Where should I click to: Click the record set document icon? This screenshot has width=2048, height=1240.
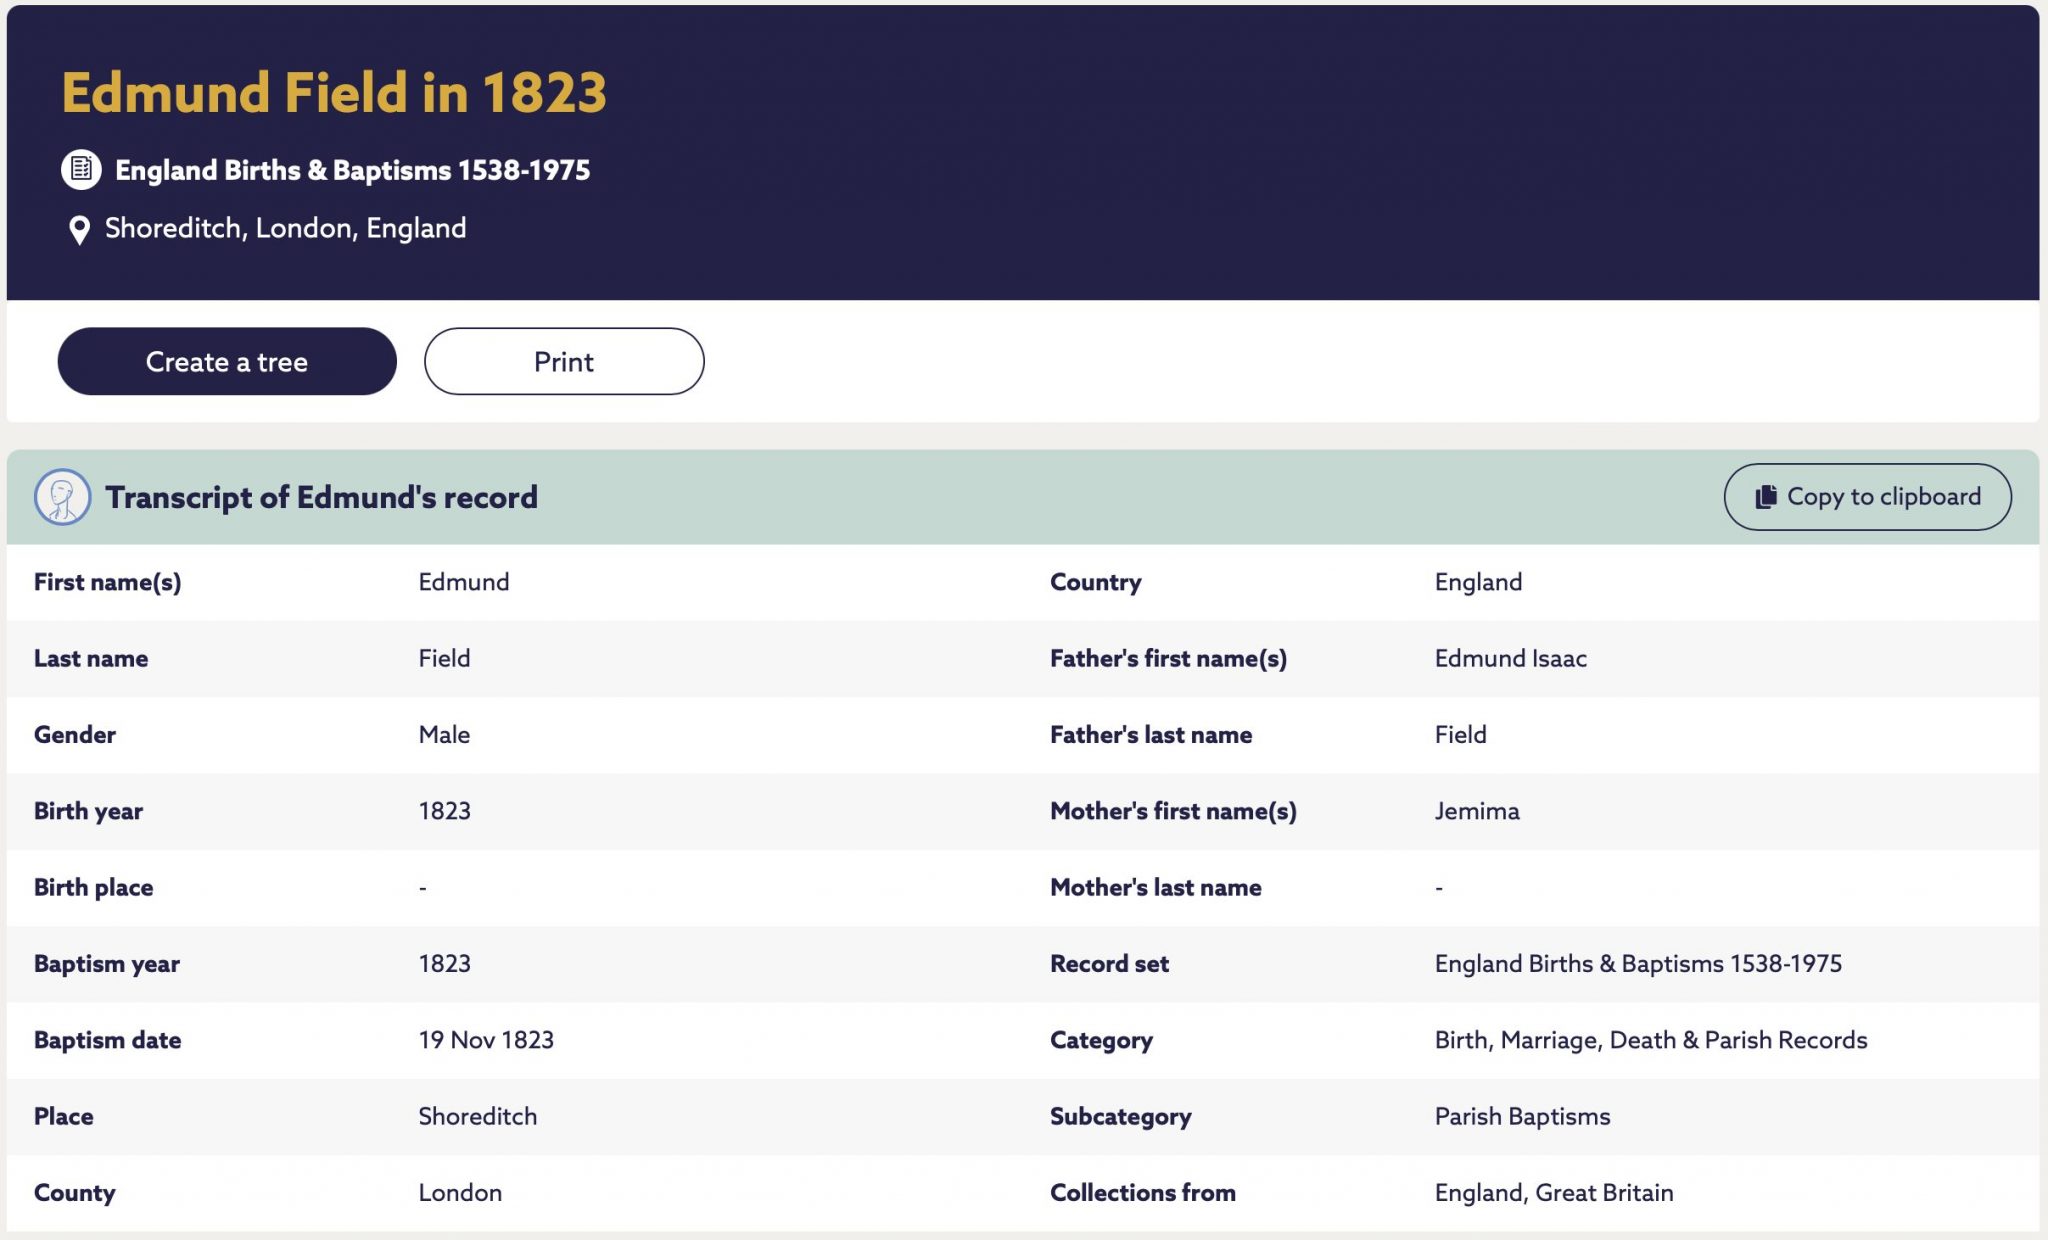(x=81, y=169)
